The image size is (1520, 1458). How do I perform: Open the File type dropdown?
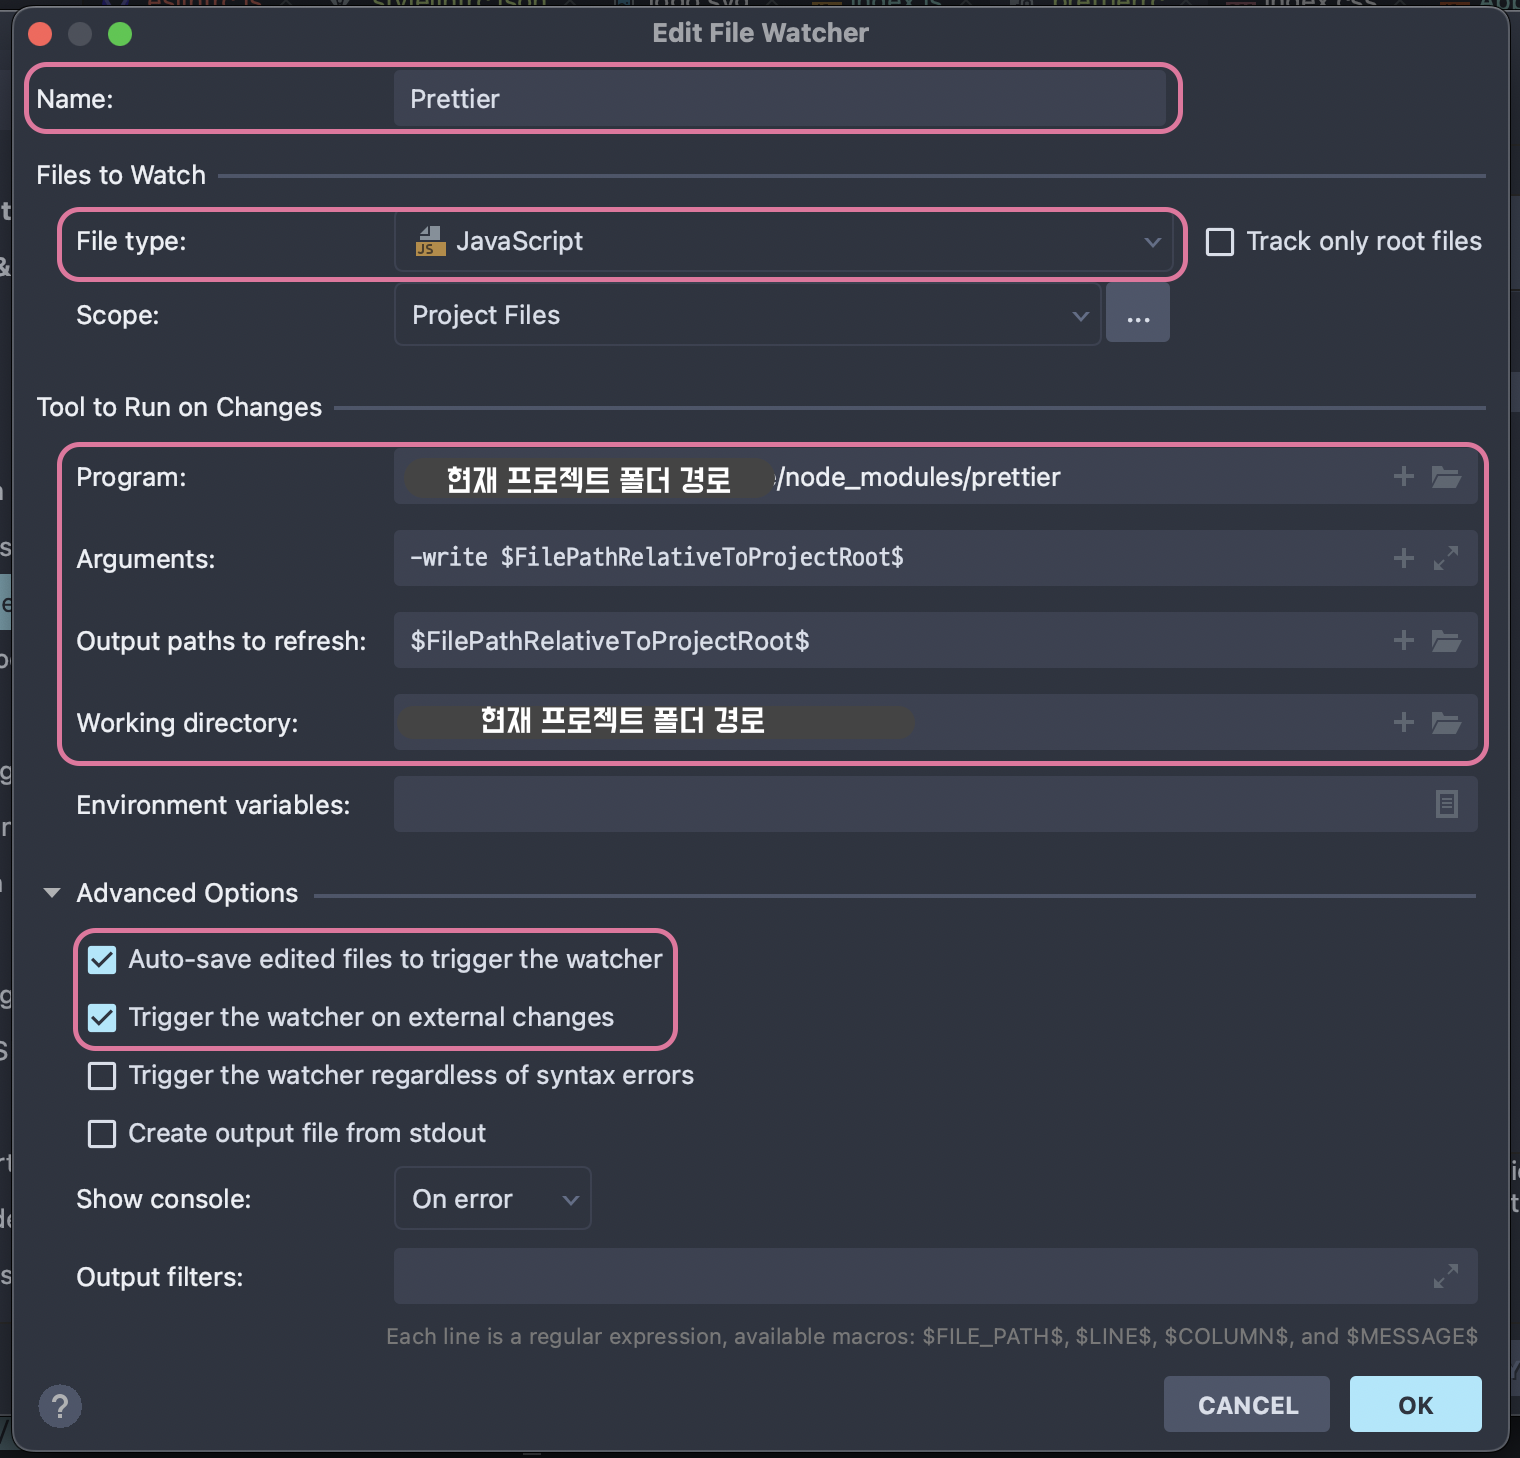782,241
